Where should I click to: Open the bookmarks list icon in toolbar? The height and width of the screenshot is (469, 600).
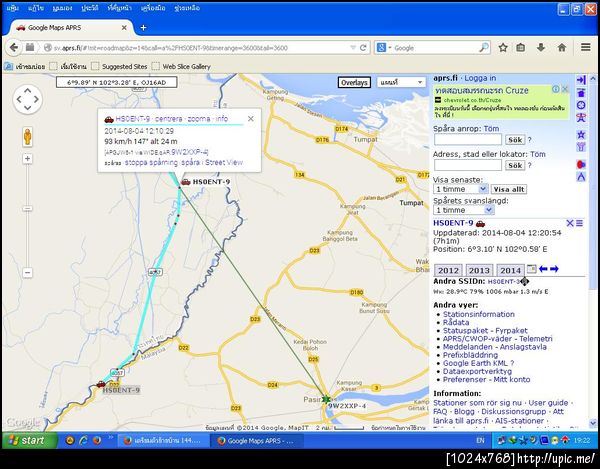pyautogui.click(x=520, y=47)
